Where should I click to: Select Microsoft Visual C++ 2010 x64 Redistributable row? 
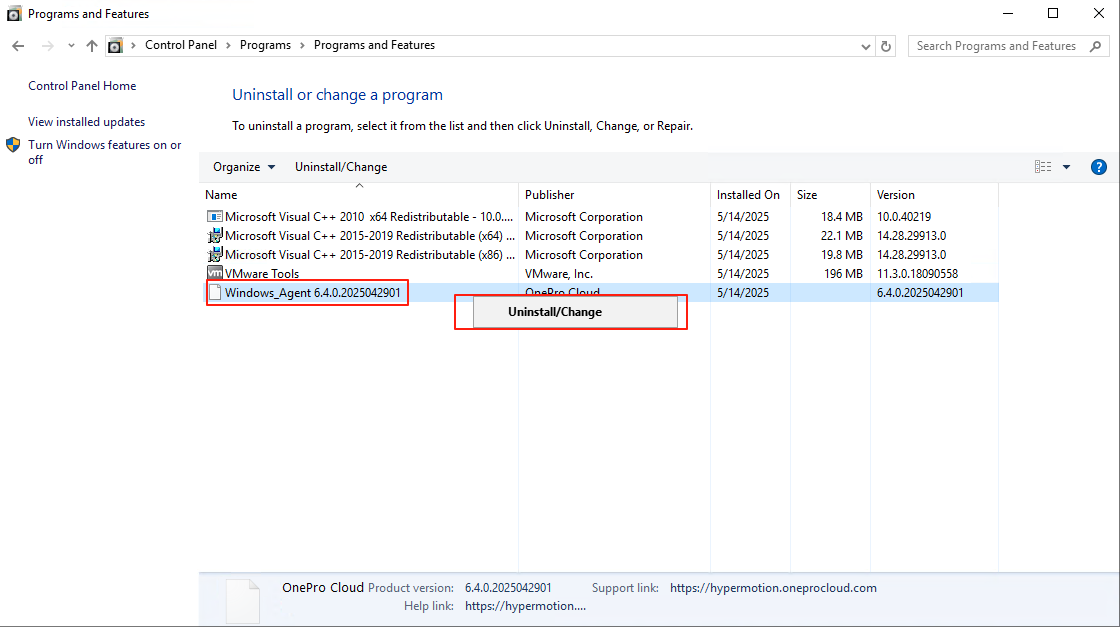click(x=599, y=216)
